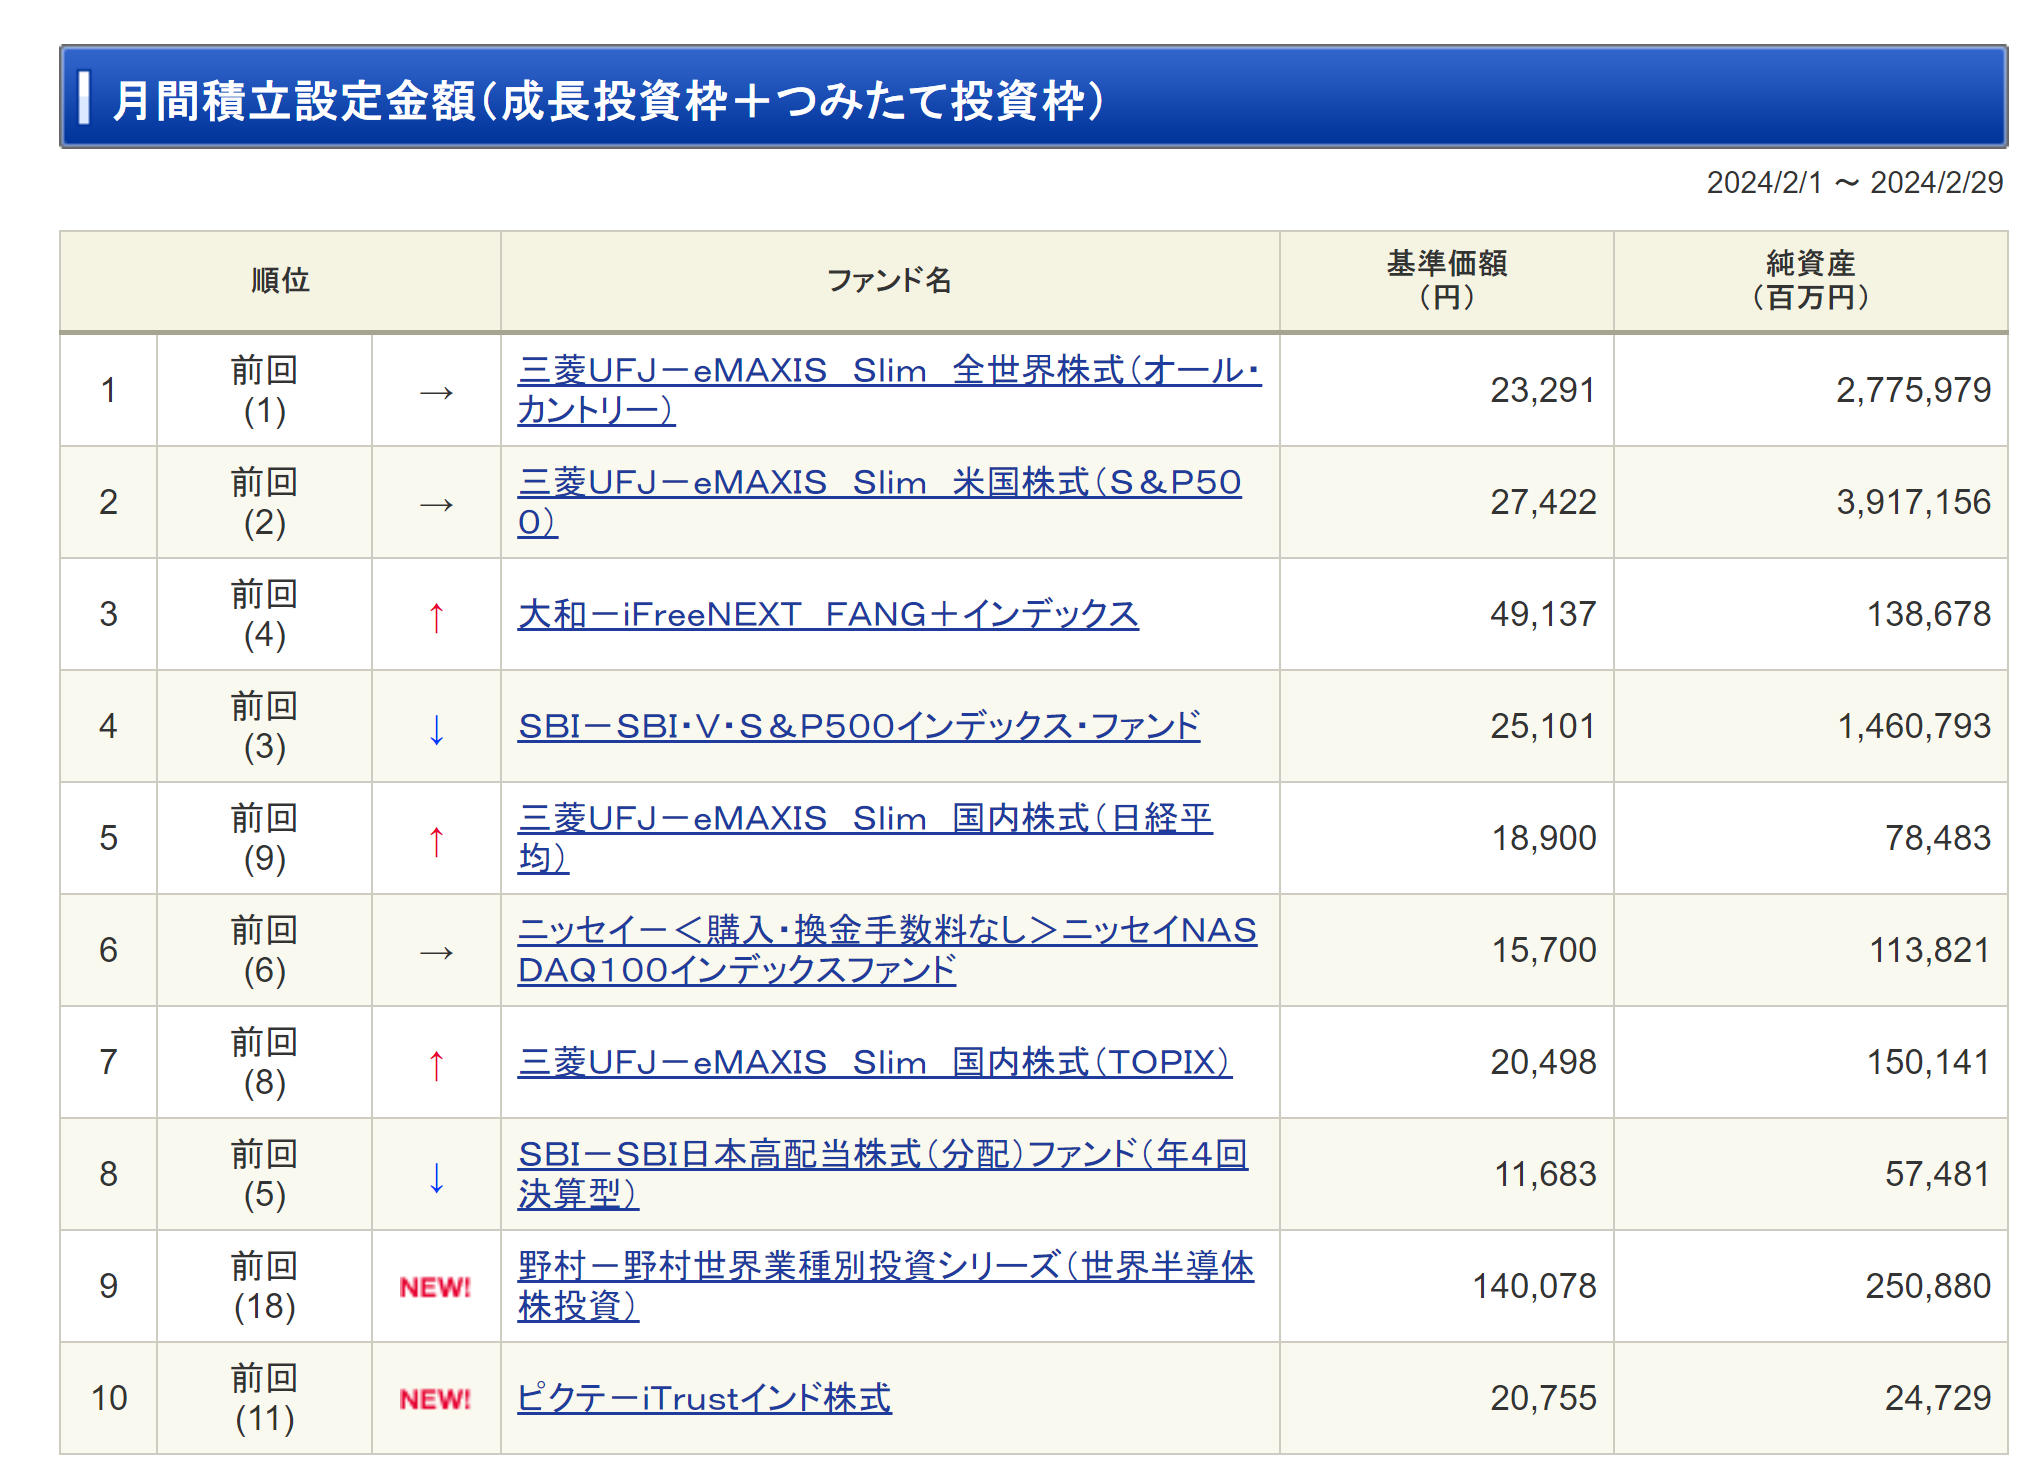Click red up arrow for rank 5
Image resolution: width=2039 pixels, height=1477 pixels.
436,840
